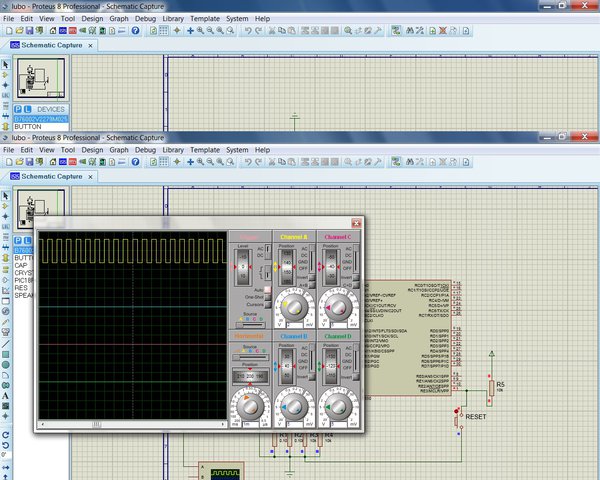This screenshot has width=600, height=480.
Task: Toggle trigger edge polarity switch
Action: [268, 273]
